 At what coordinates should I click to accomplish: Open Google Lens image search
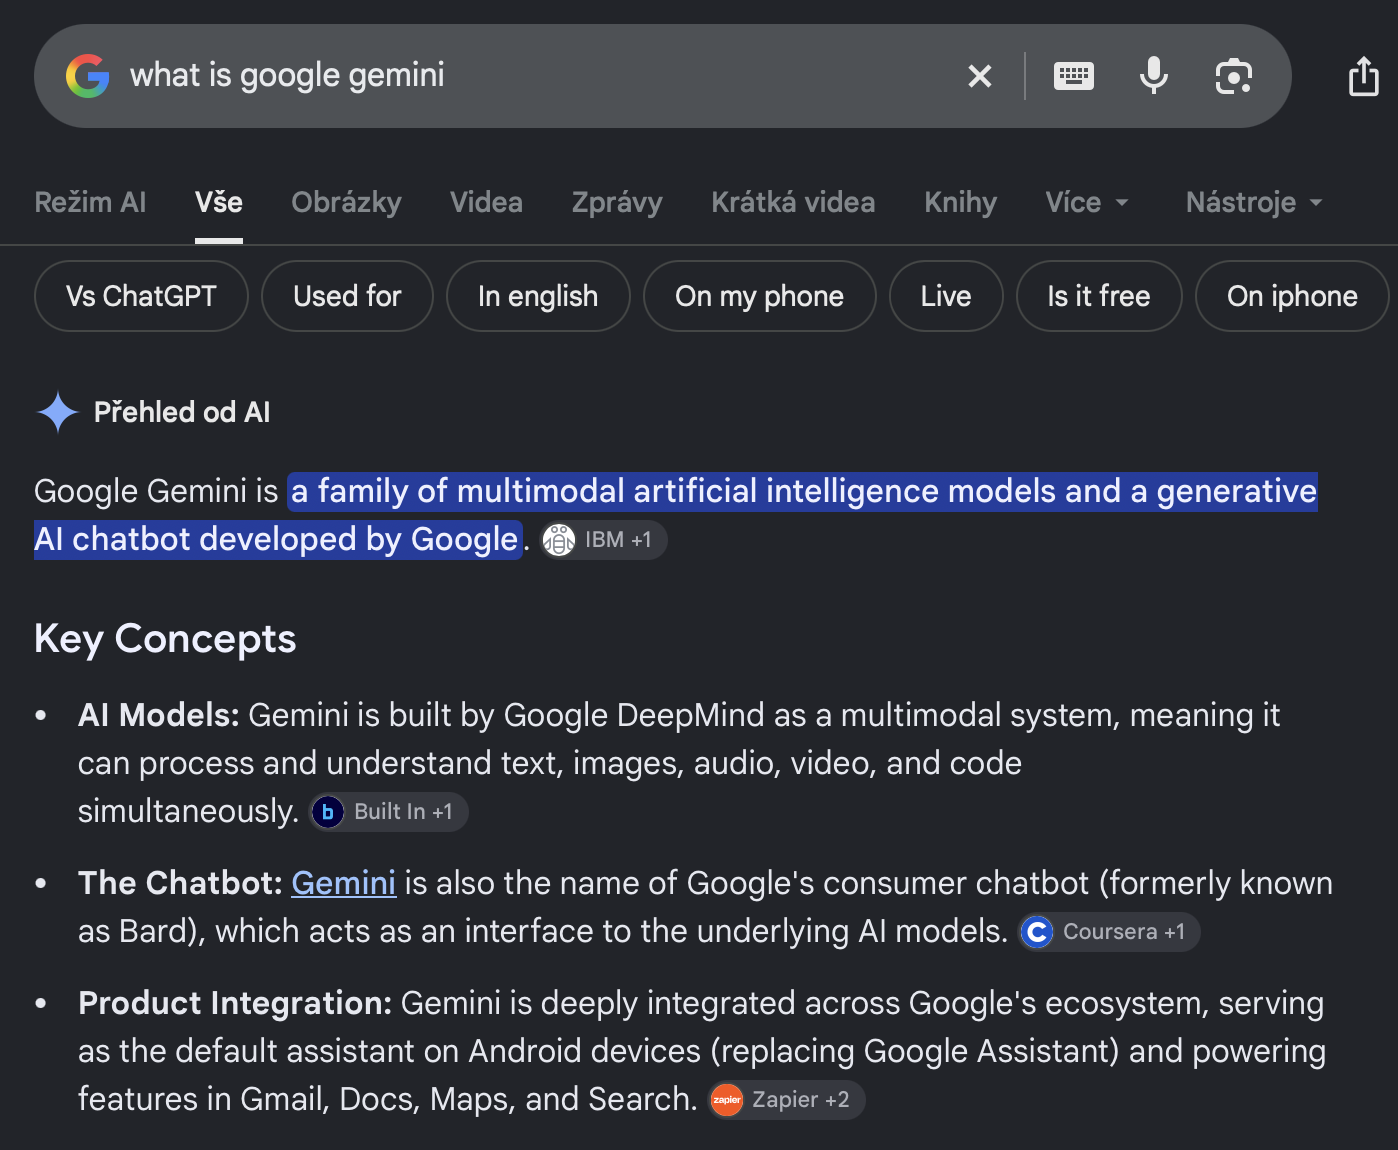pyautogui.click(x=1234, y=76)
